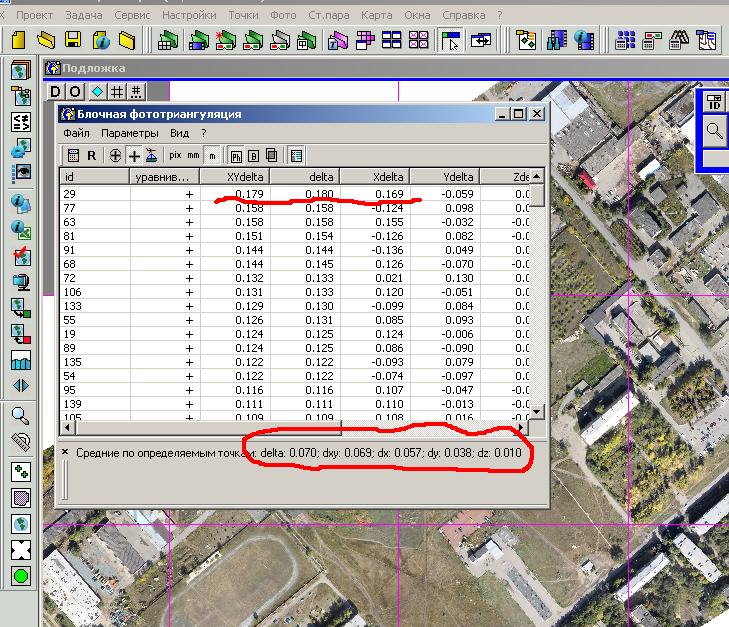The height and width of the screenshot is (627, 729).
Task: Click the bold R button in triangulation toolbar
Action: [92, 155]
